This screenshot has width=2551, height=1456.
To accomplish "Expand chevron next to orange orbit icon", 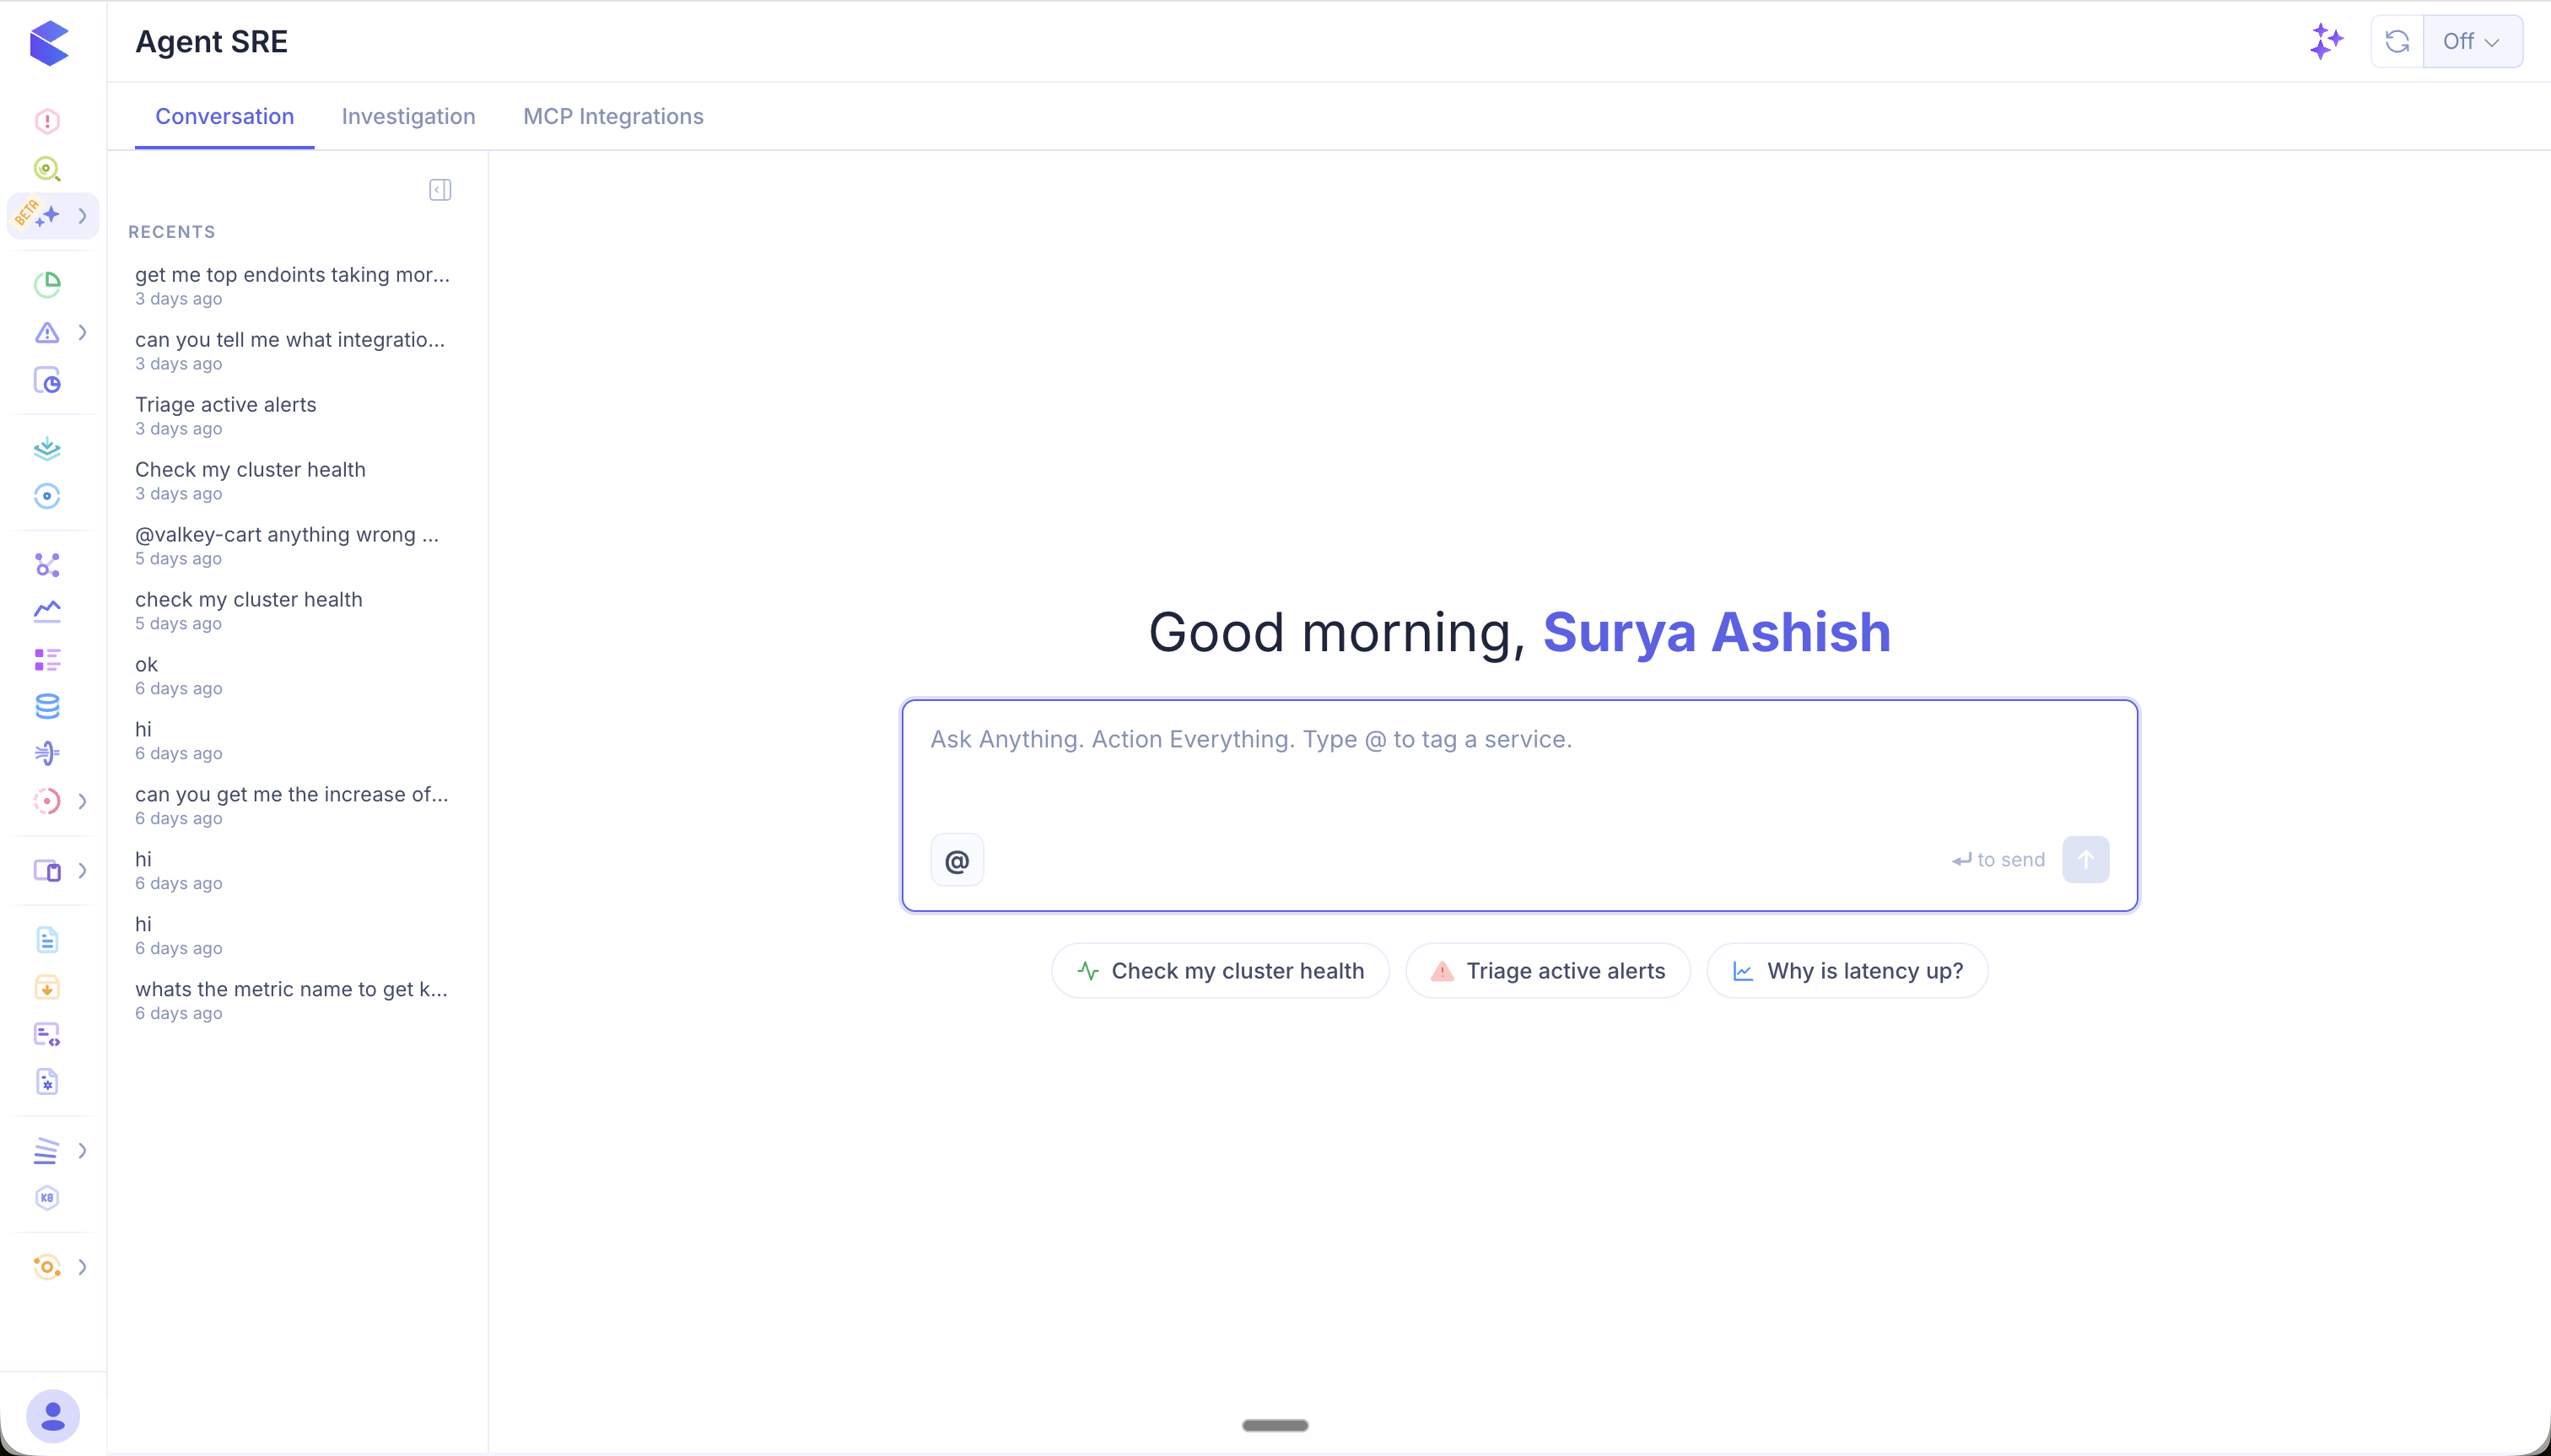I will coord(83,1266).
